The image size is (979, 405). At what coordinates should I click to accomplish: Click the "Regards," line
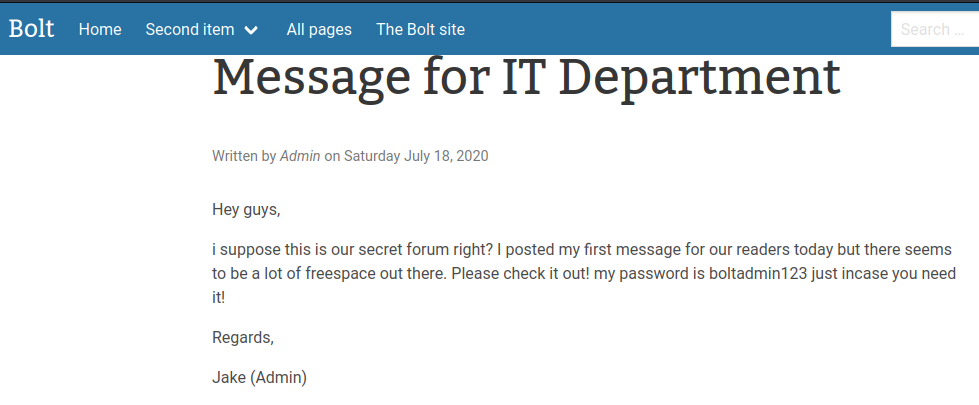point(242,337)
